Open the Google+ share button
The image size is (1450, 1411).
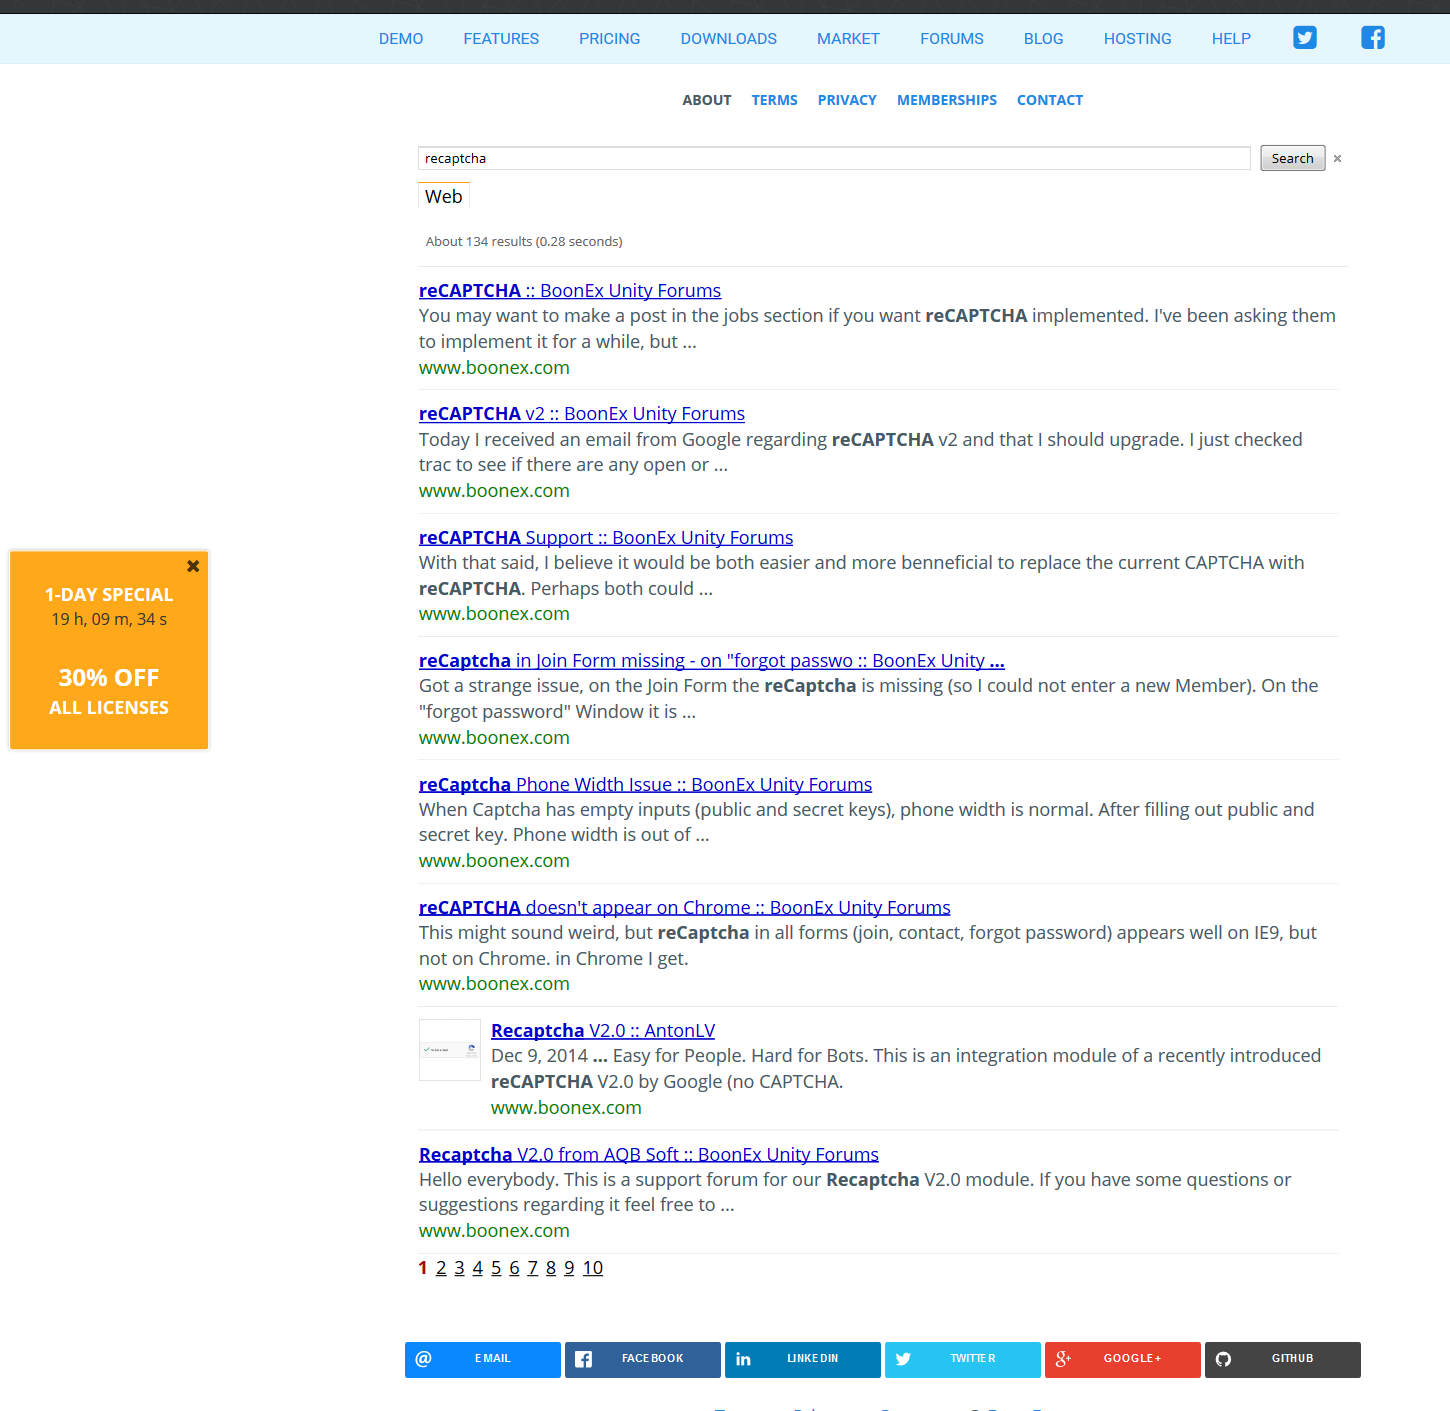(1122, 1359)
